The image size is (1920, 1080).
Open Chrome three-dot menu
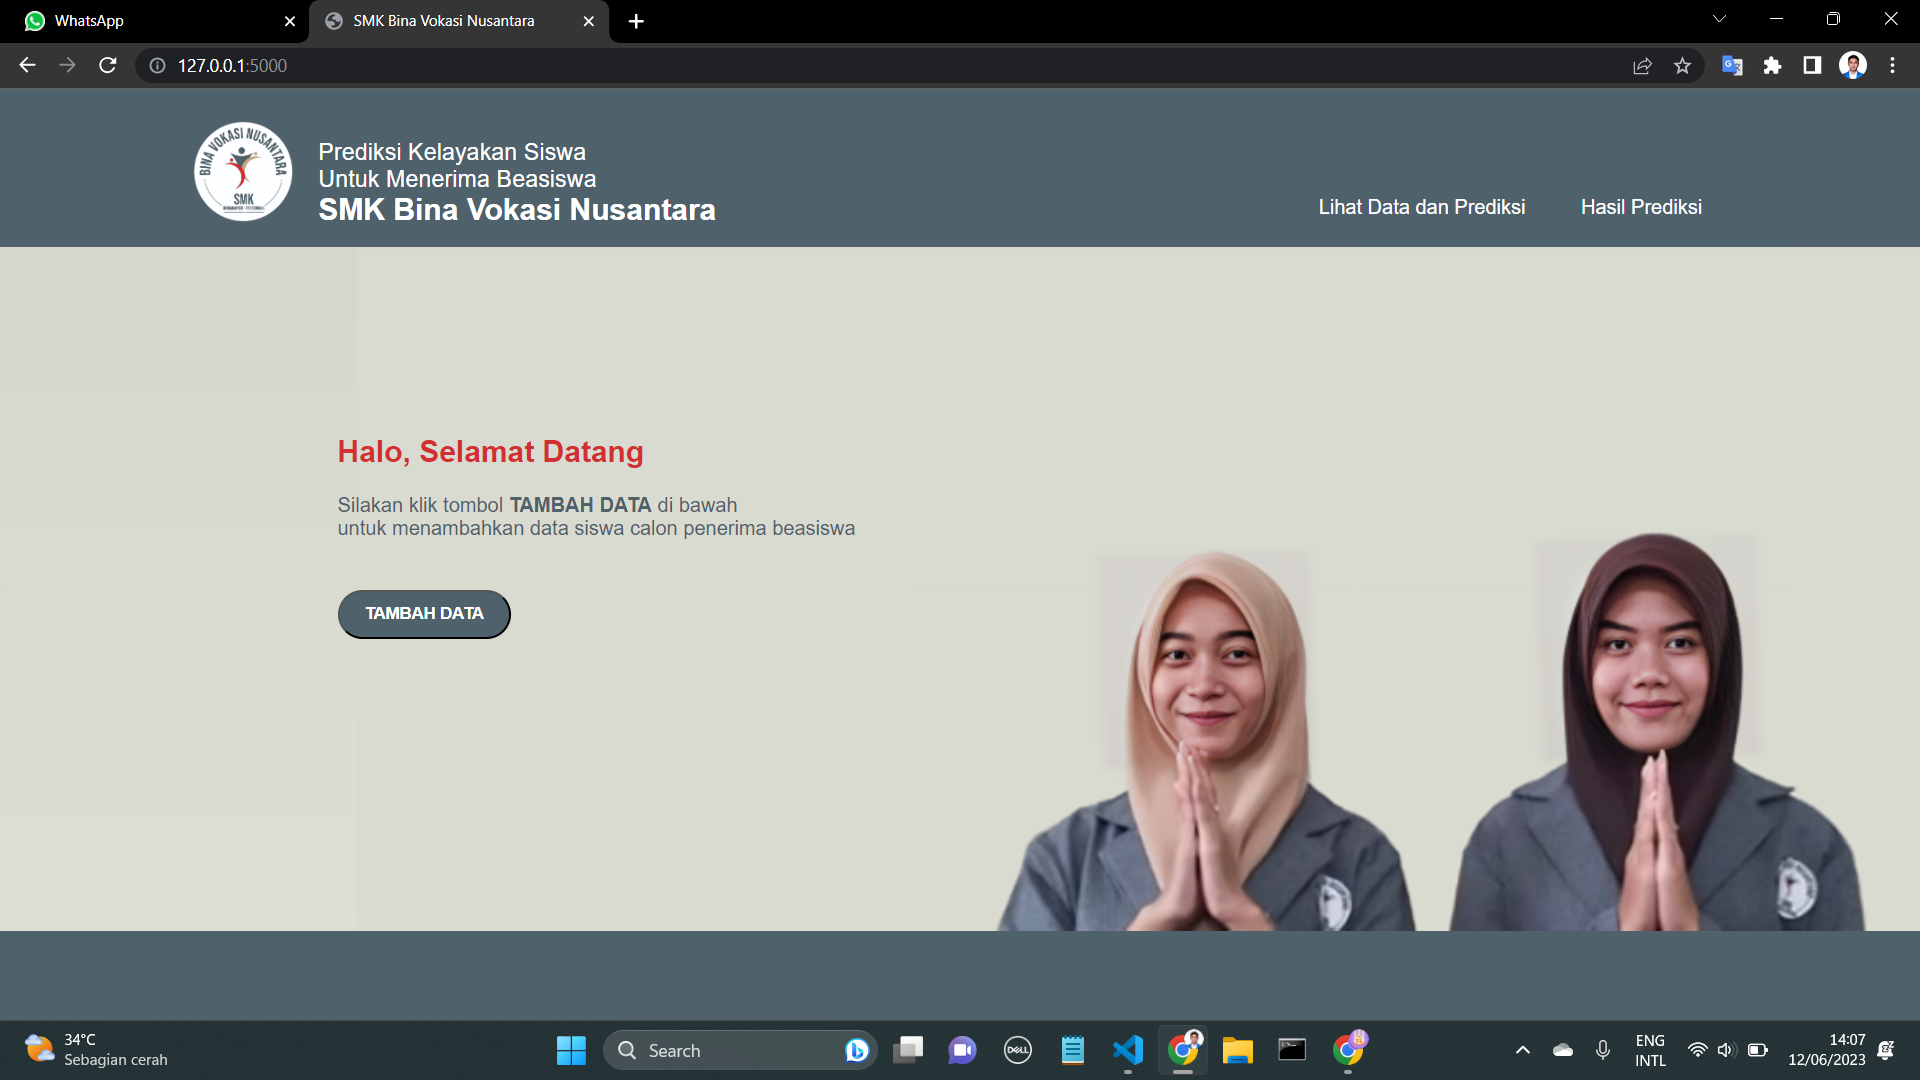(1892, 65)
